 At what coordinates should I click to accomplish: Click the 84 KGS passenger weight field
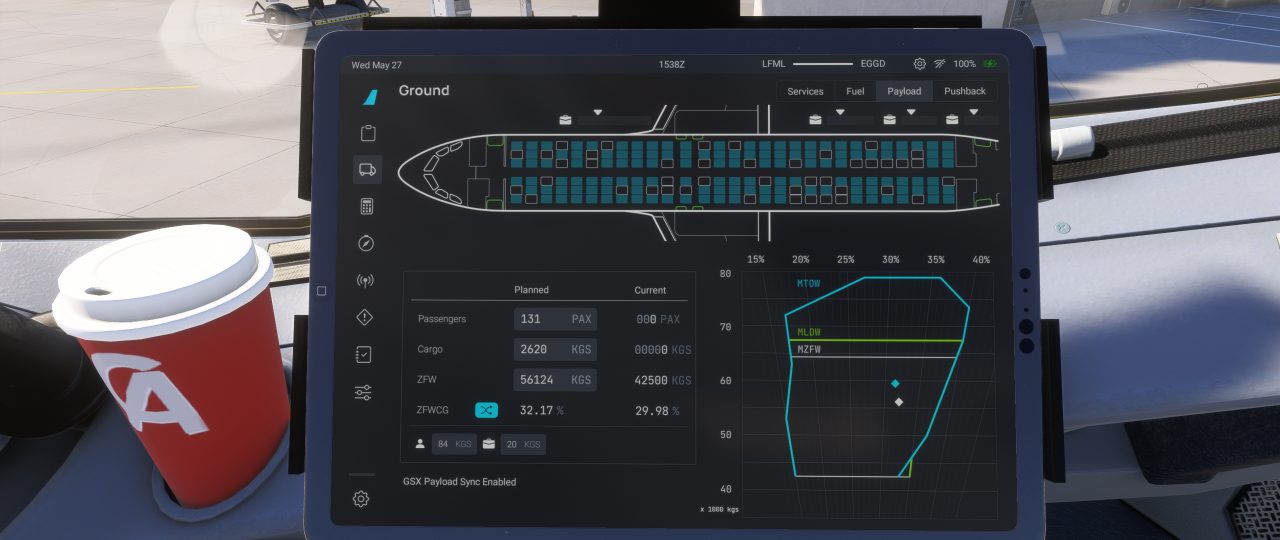(x=455, y=444)
